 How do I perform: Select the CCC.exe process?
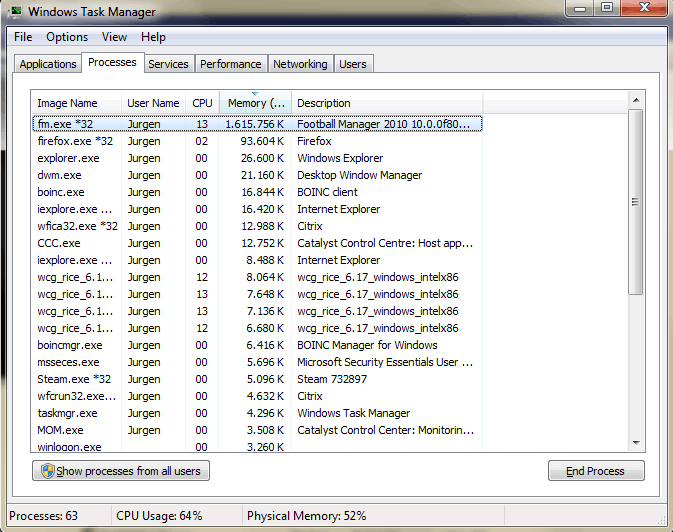(x=257, y=243)
